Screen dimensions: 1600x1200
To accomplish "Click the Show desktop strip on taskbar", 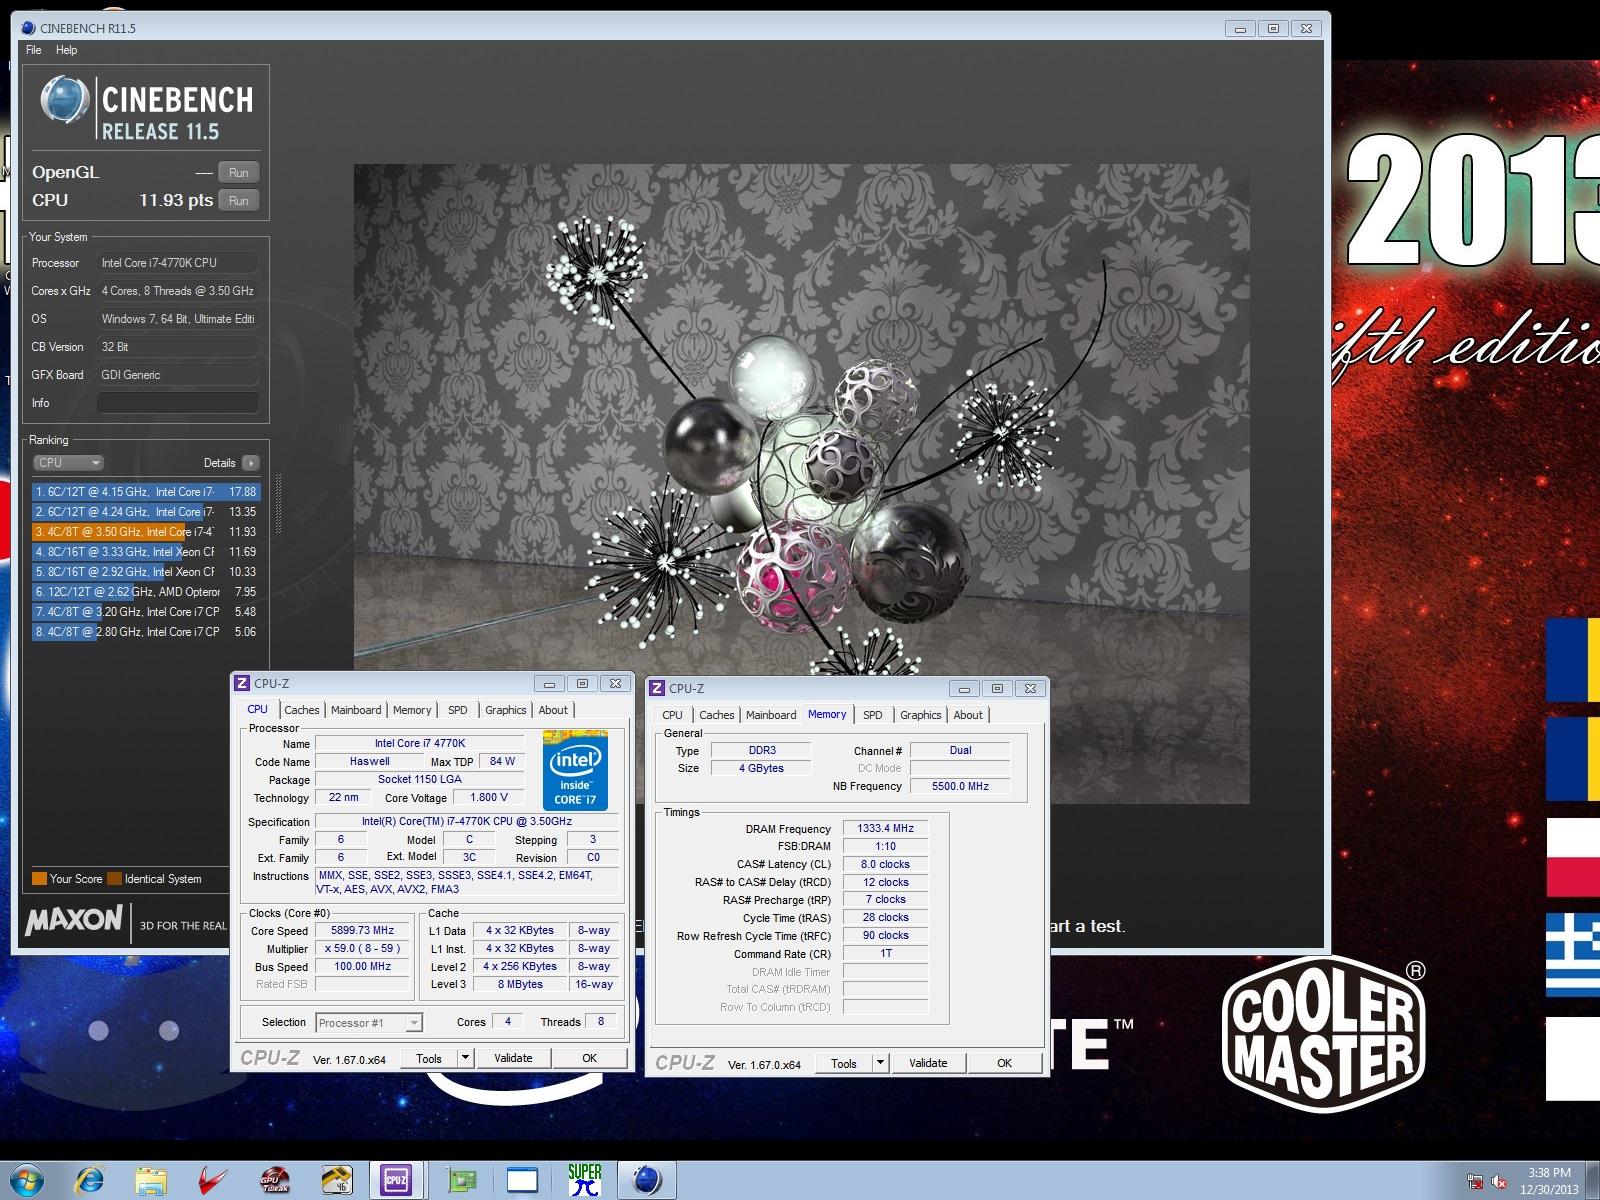I will [x=1593, y=1181].
